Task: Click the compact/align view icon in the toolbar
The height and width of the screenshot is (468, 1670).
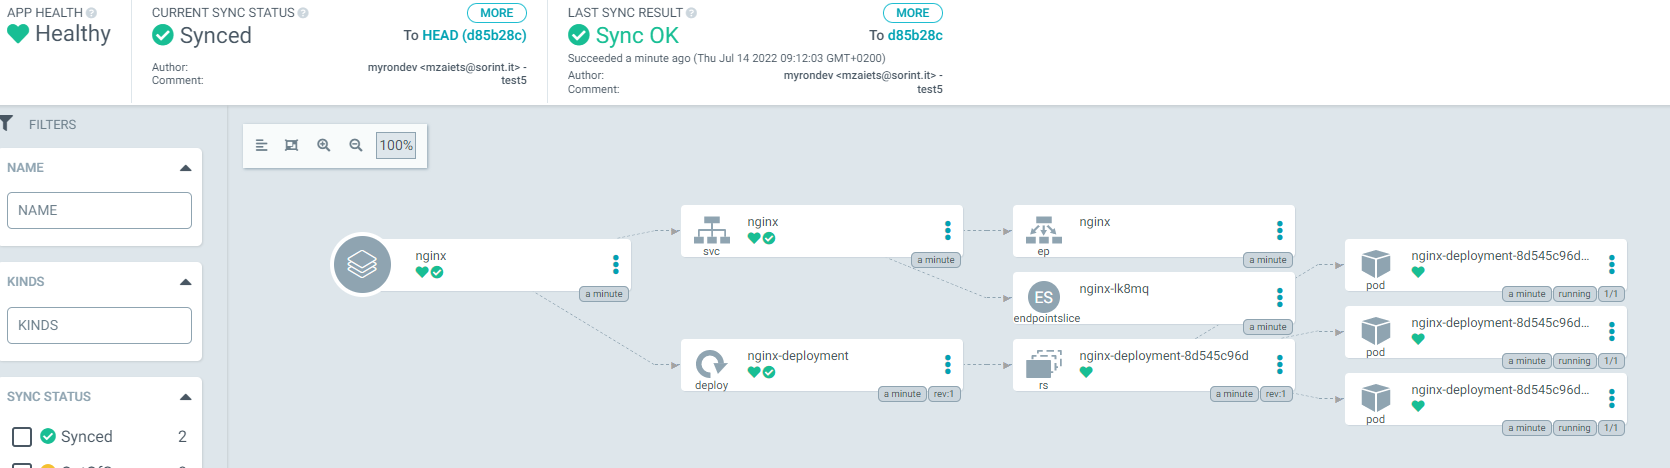Action: (x=261, y=145)
